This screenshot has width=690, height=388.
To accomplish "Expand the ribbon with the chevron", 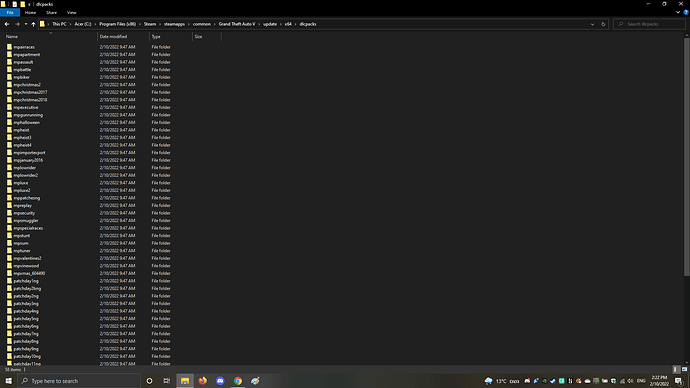I will (678, 12).
